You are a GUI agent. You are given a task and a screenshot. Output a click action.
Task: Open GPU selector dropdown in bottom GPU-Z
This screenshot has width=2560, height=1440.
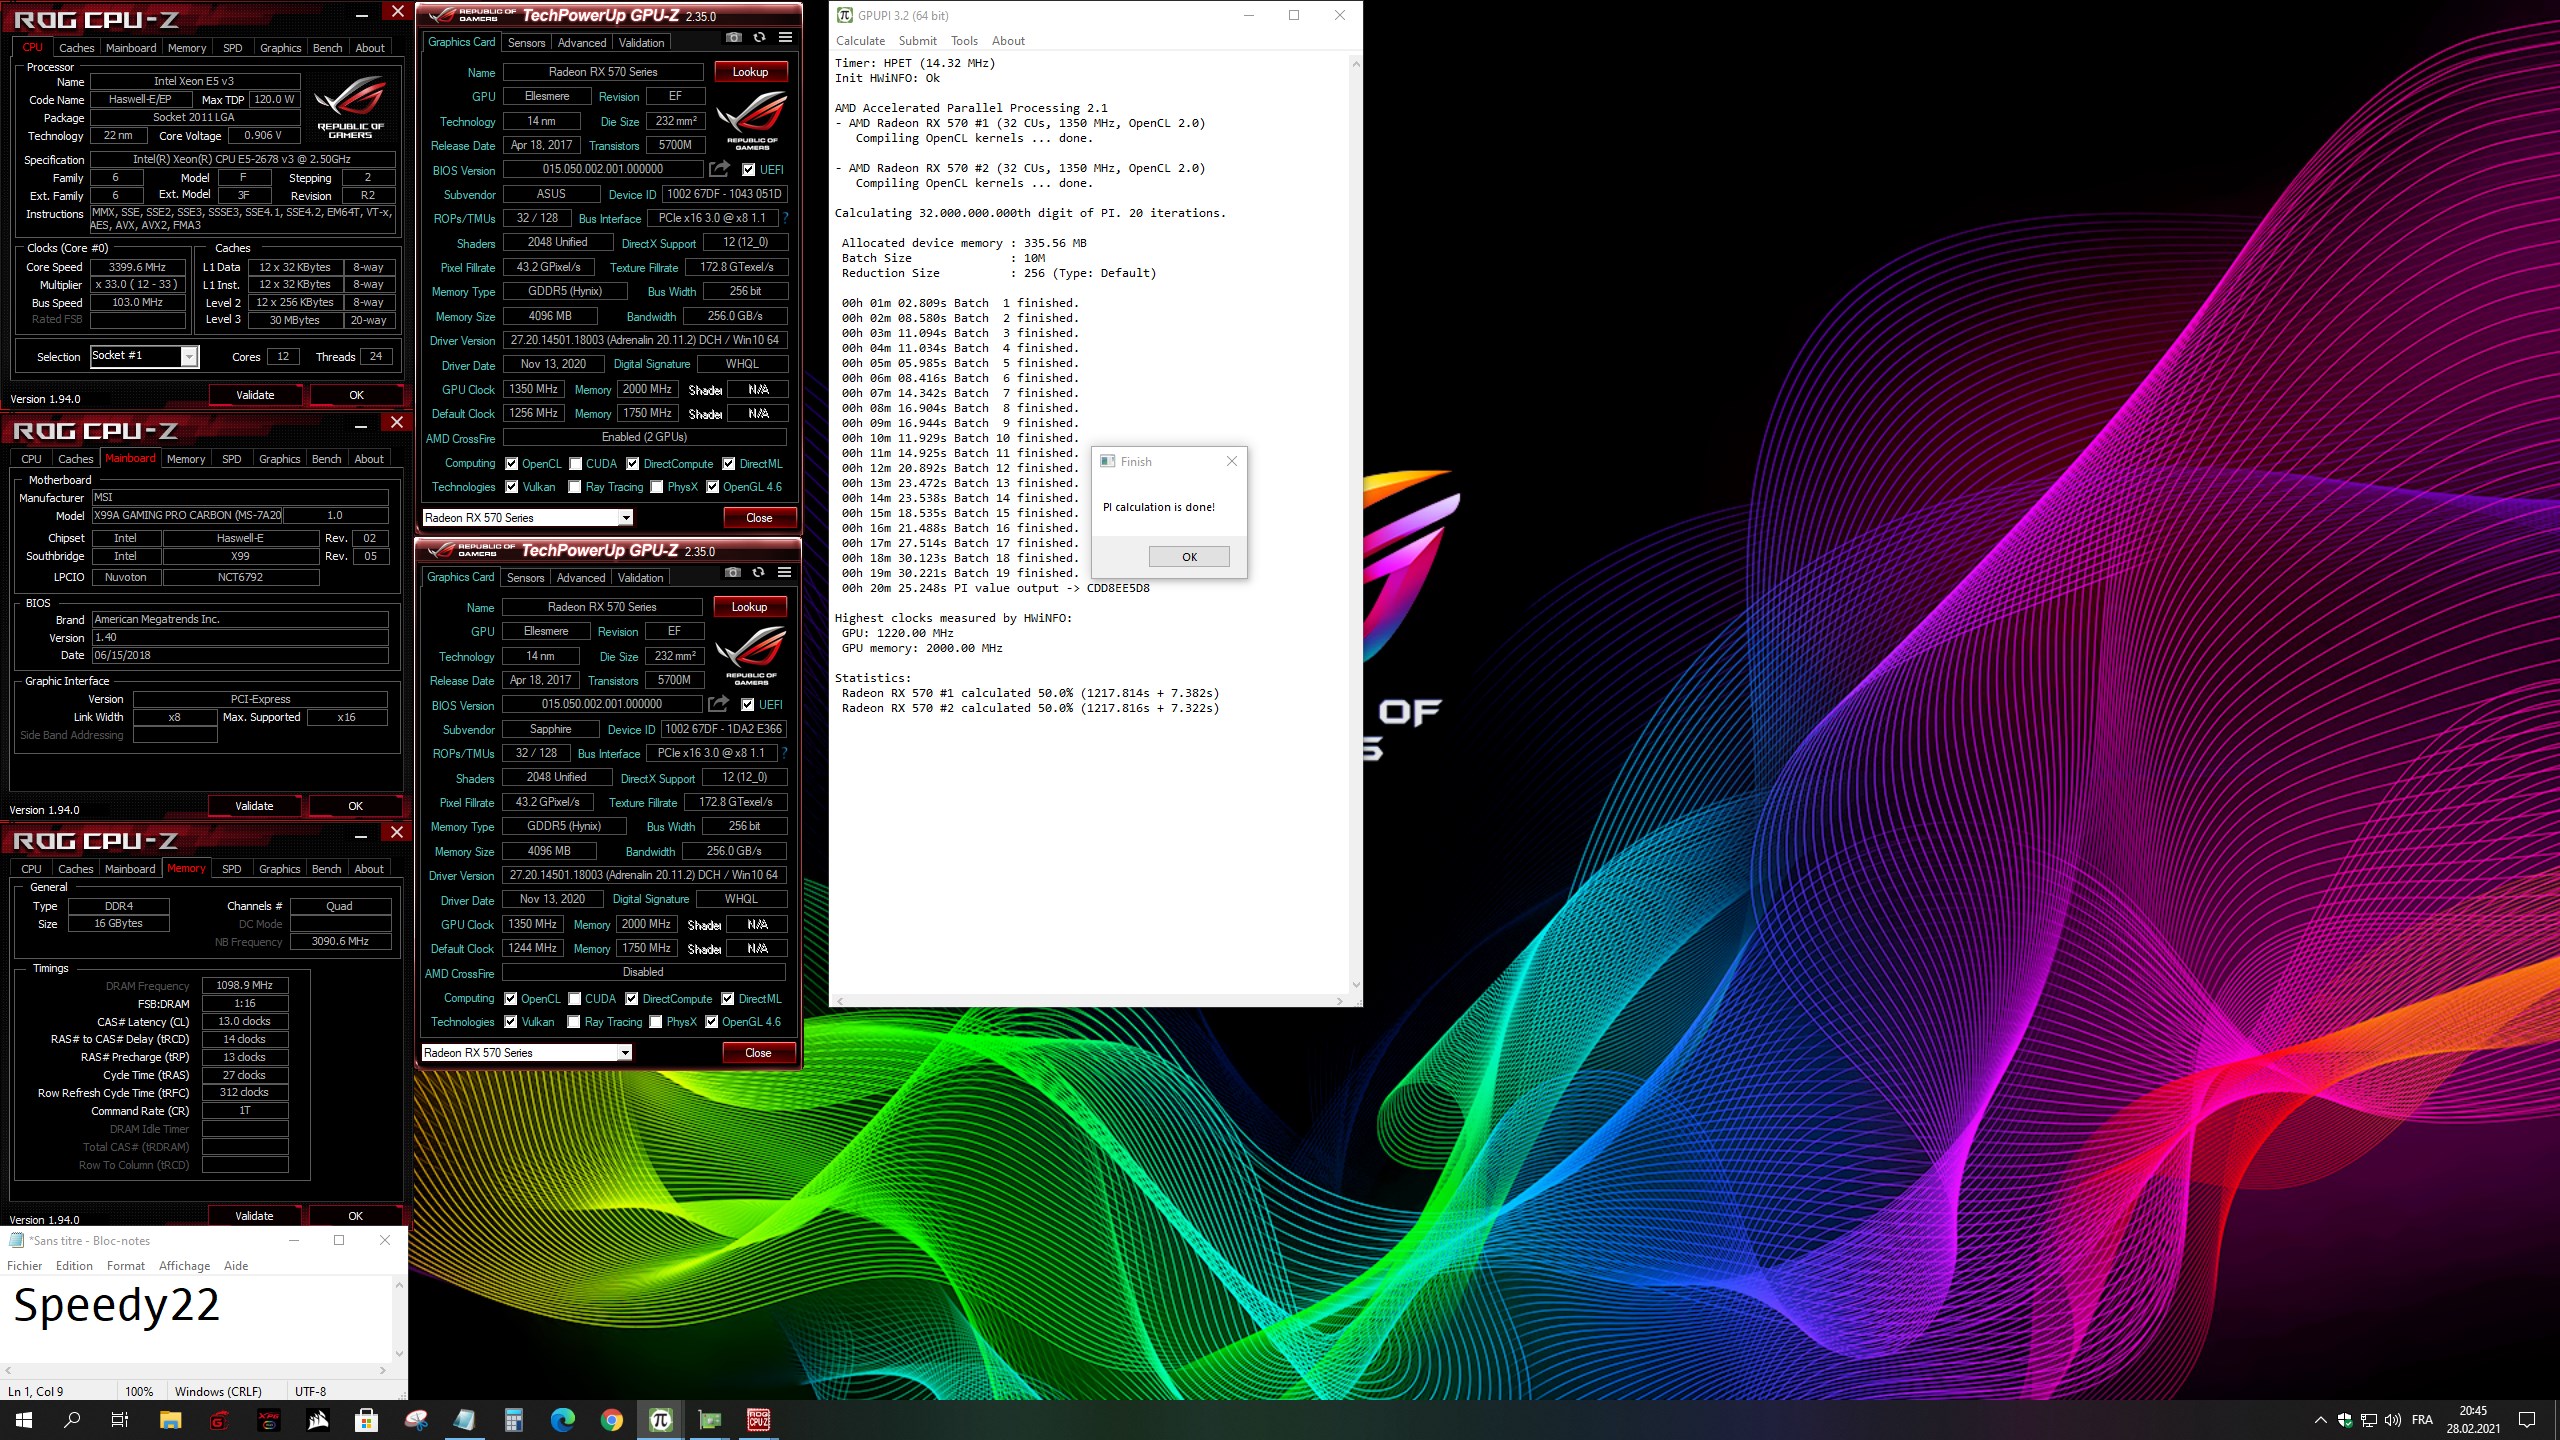pyautogui.click(x=625, y=1053)
